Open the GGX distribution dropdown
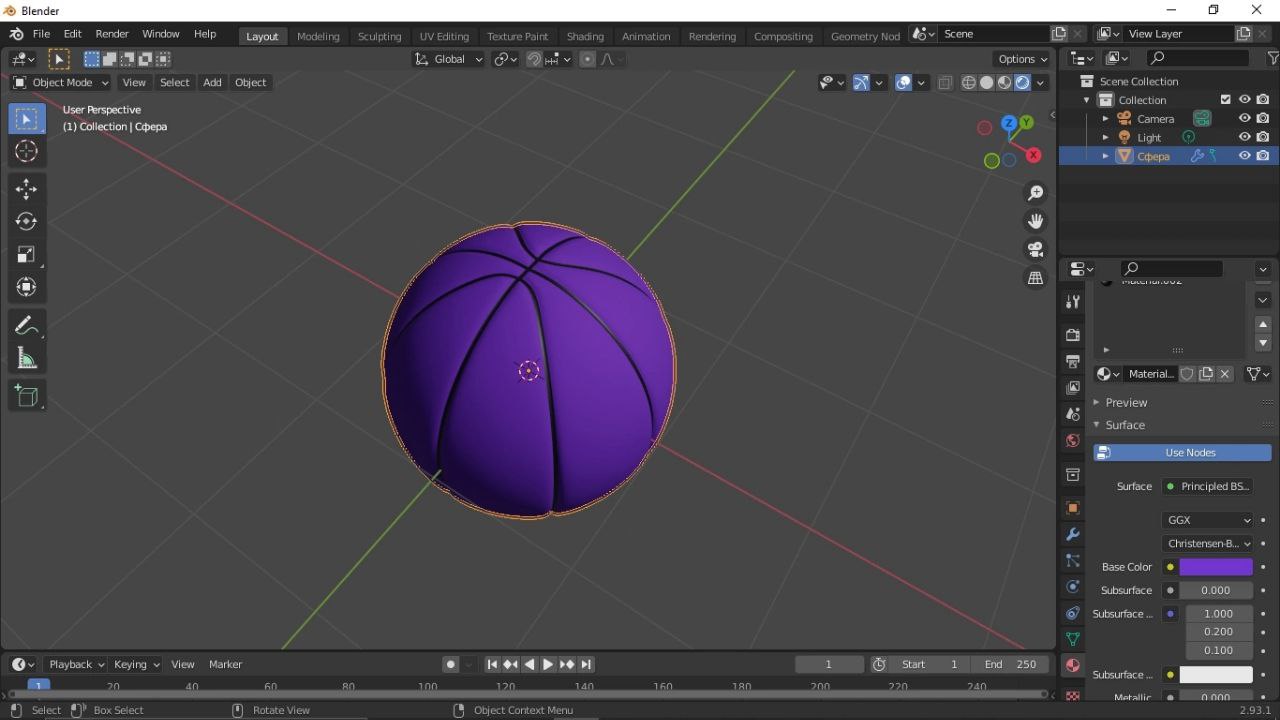Screen dimensions: 1280x720 [1208, 520]
